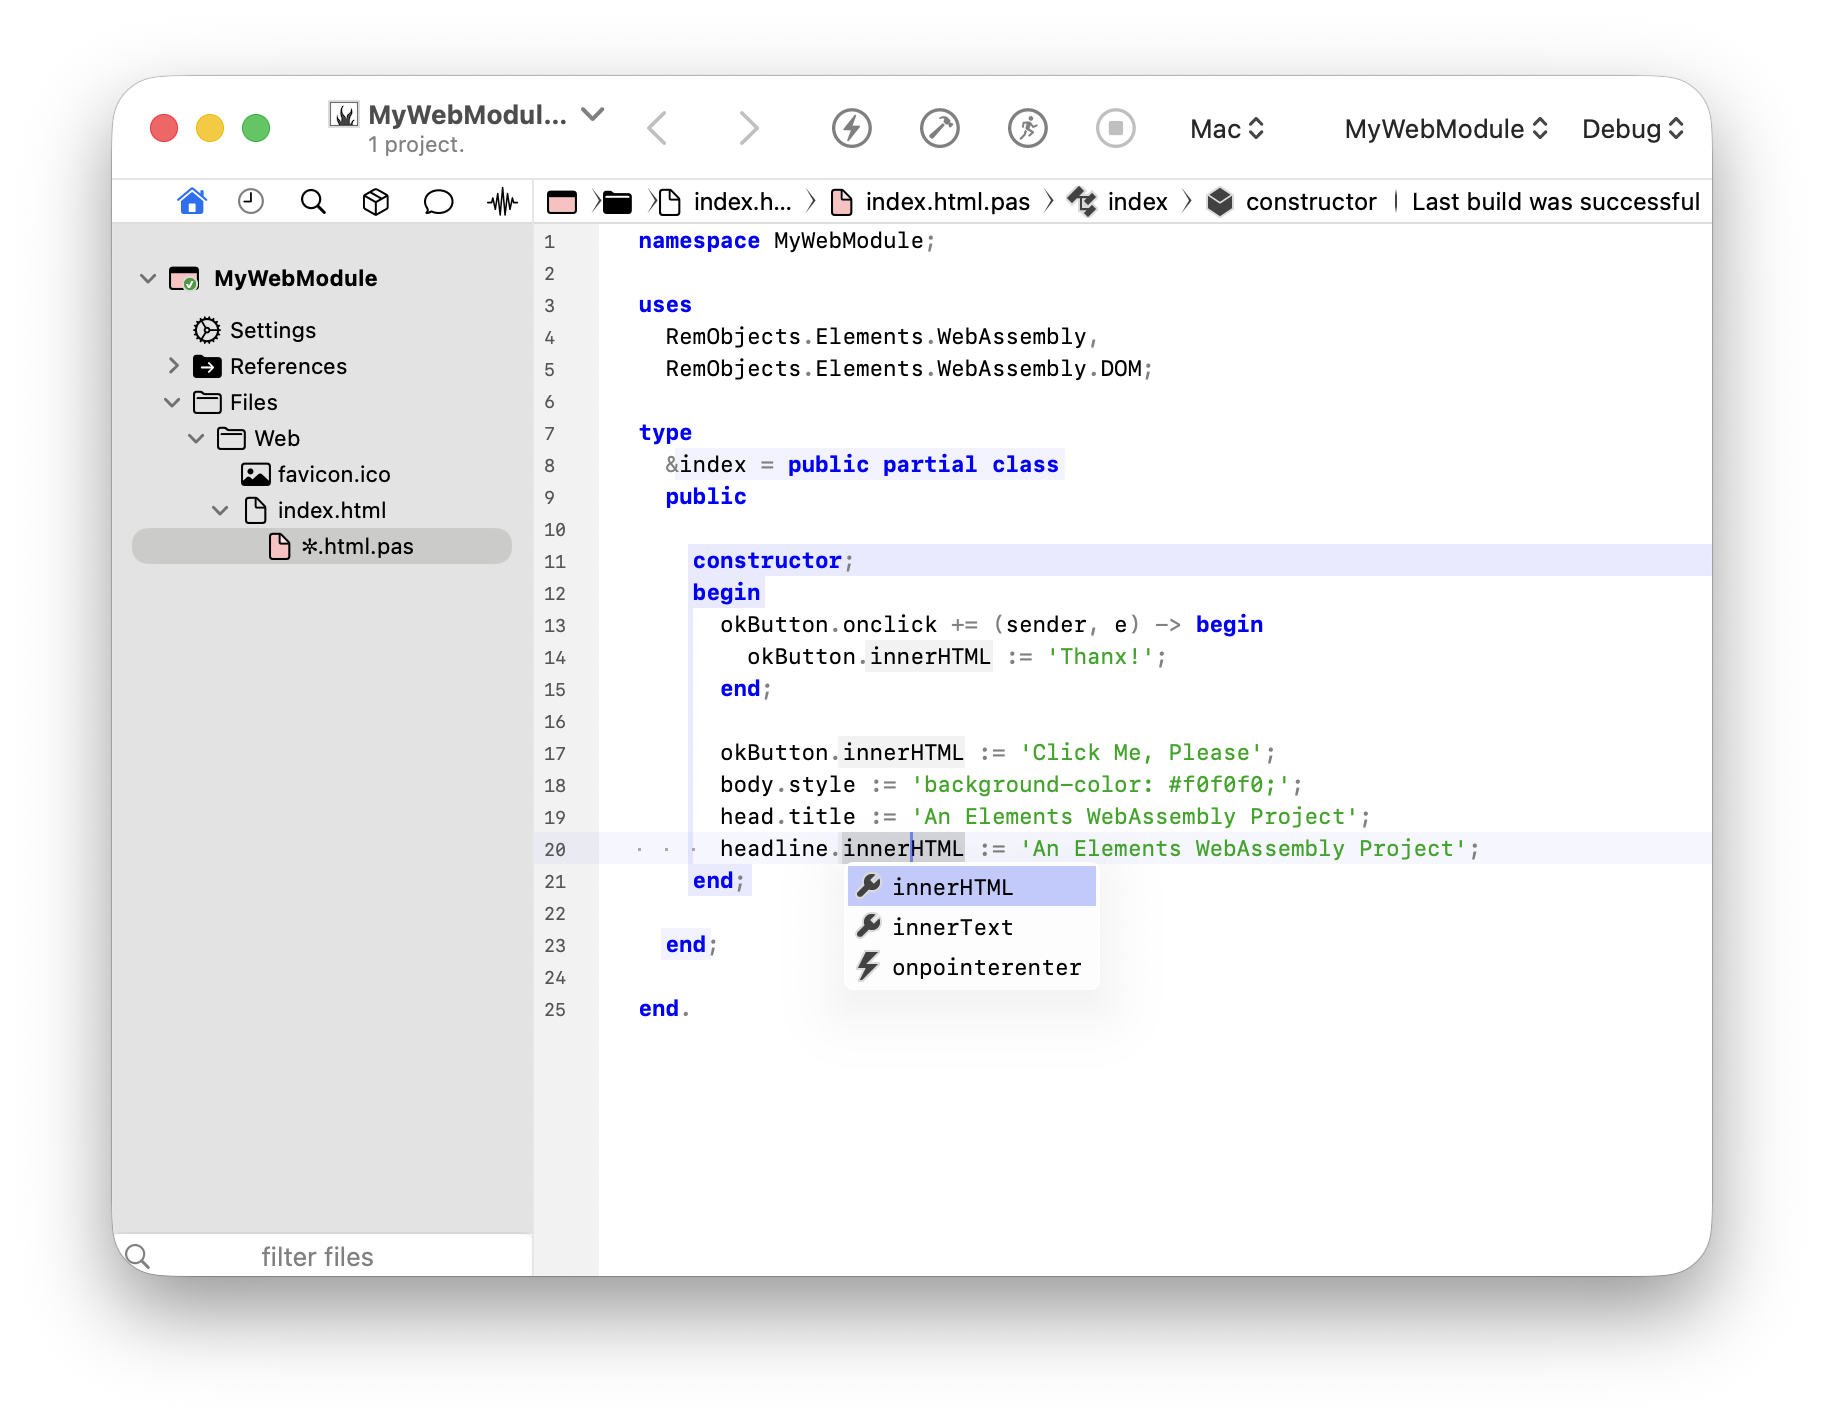Open the Debug (waveform) sidebar tab

(502, 201)
